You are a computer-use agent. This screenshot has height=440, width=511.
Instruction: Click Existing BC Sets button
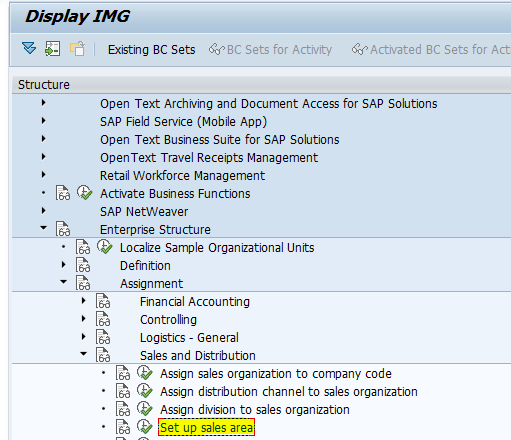pos(151,50)
